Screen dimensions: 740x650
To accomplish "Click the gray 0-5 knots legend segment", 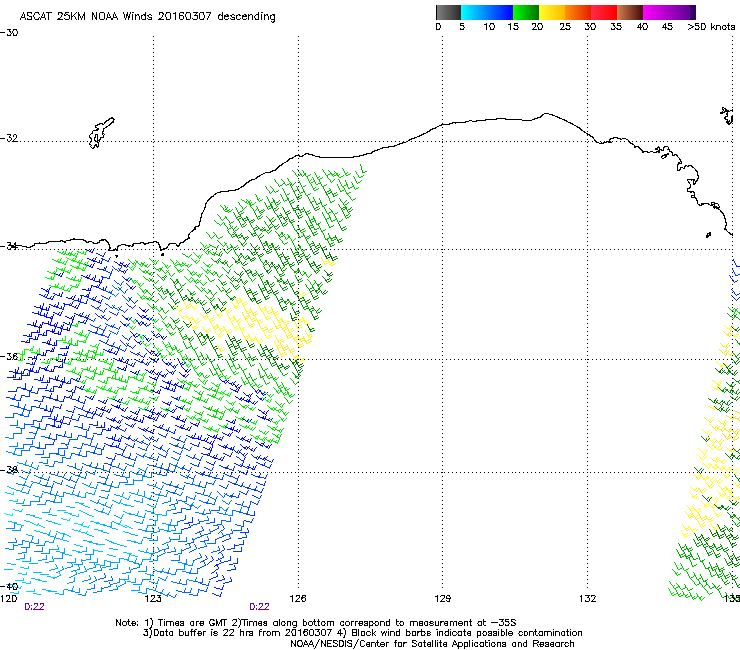I will (x=448, y=12).
